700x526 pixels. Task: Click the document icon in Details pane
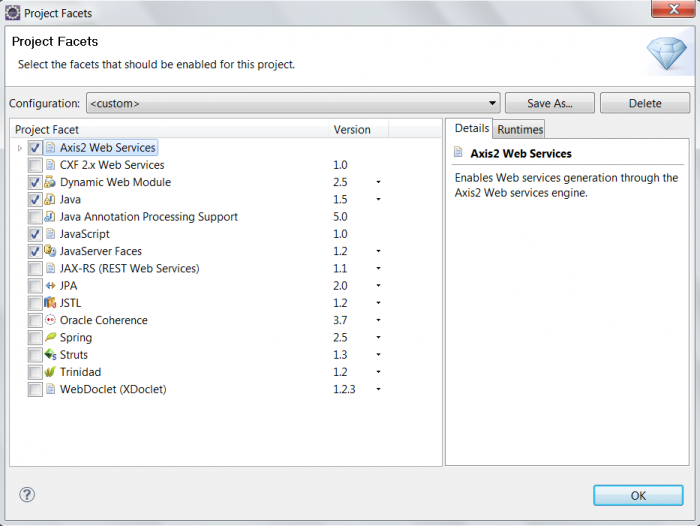click(458, 152)
